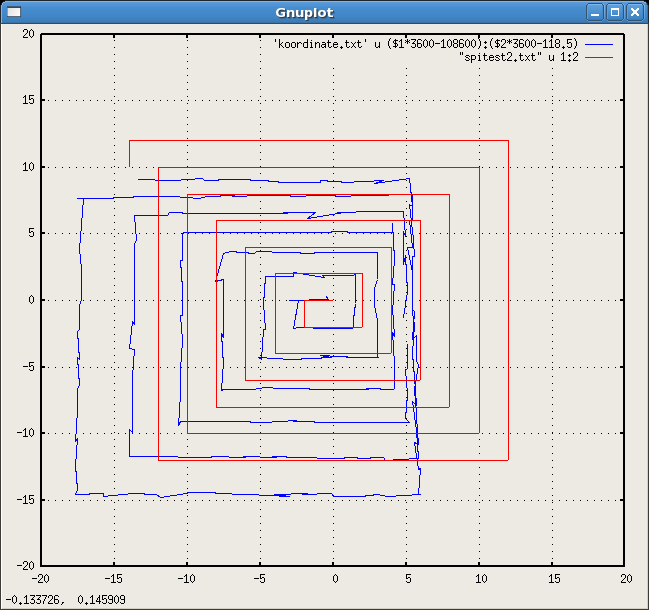Click the x-axis label 0

coord(335,579)
